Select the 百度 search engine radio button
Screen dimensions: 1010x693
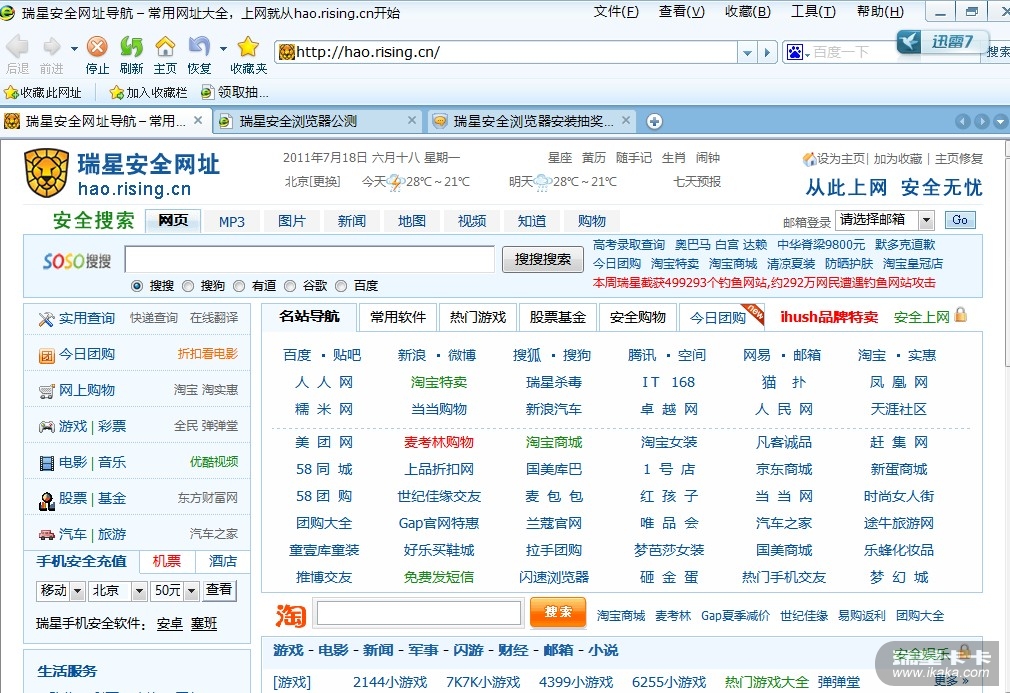pos(341,286)
